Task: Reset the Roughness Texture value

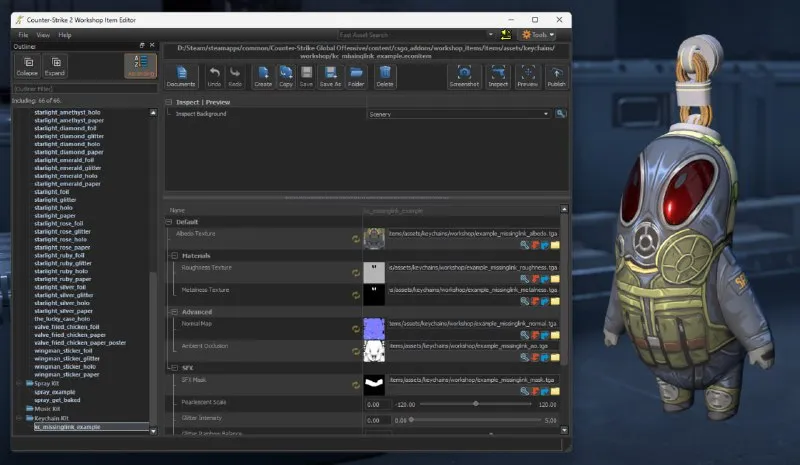Action: click(356, 273)
